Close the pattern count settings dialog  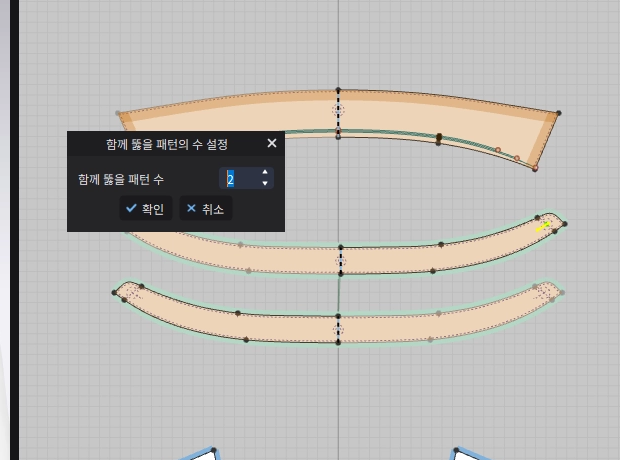point(271,143)
